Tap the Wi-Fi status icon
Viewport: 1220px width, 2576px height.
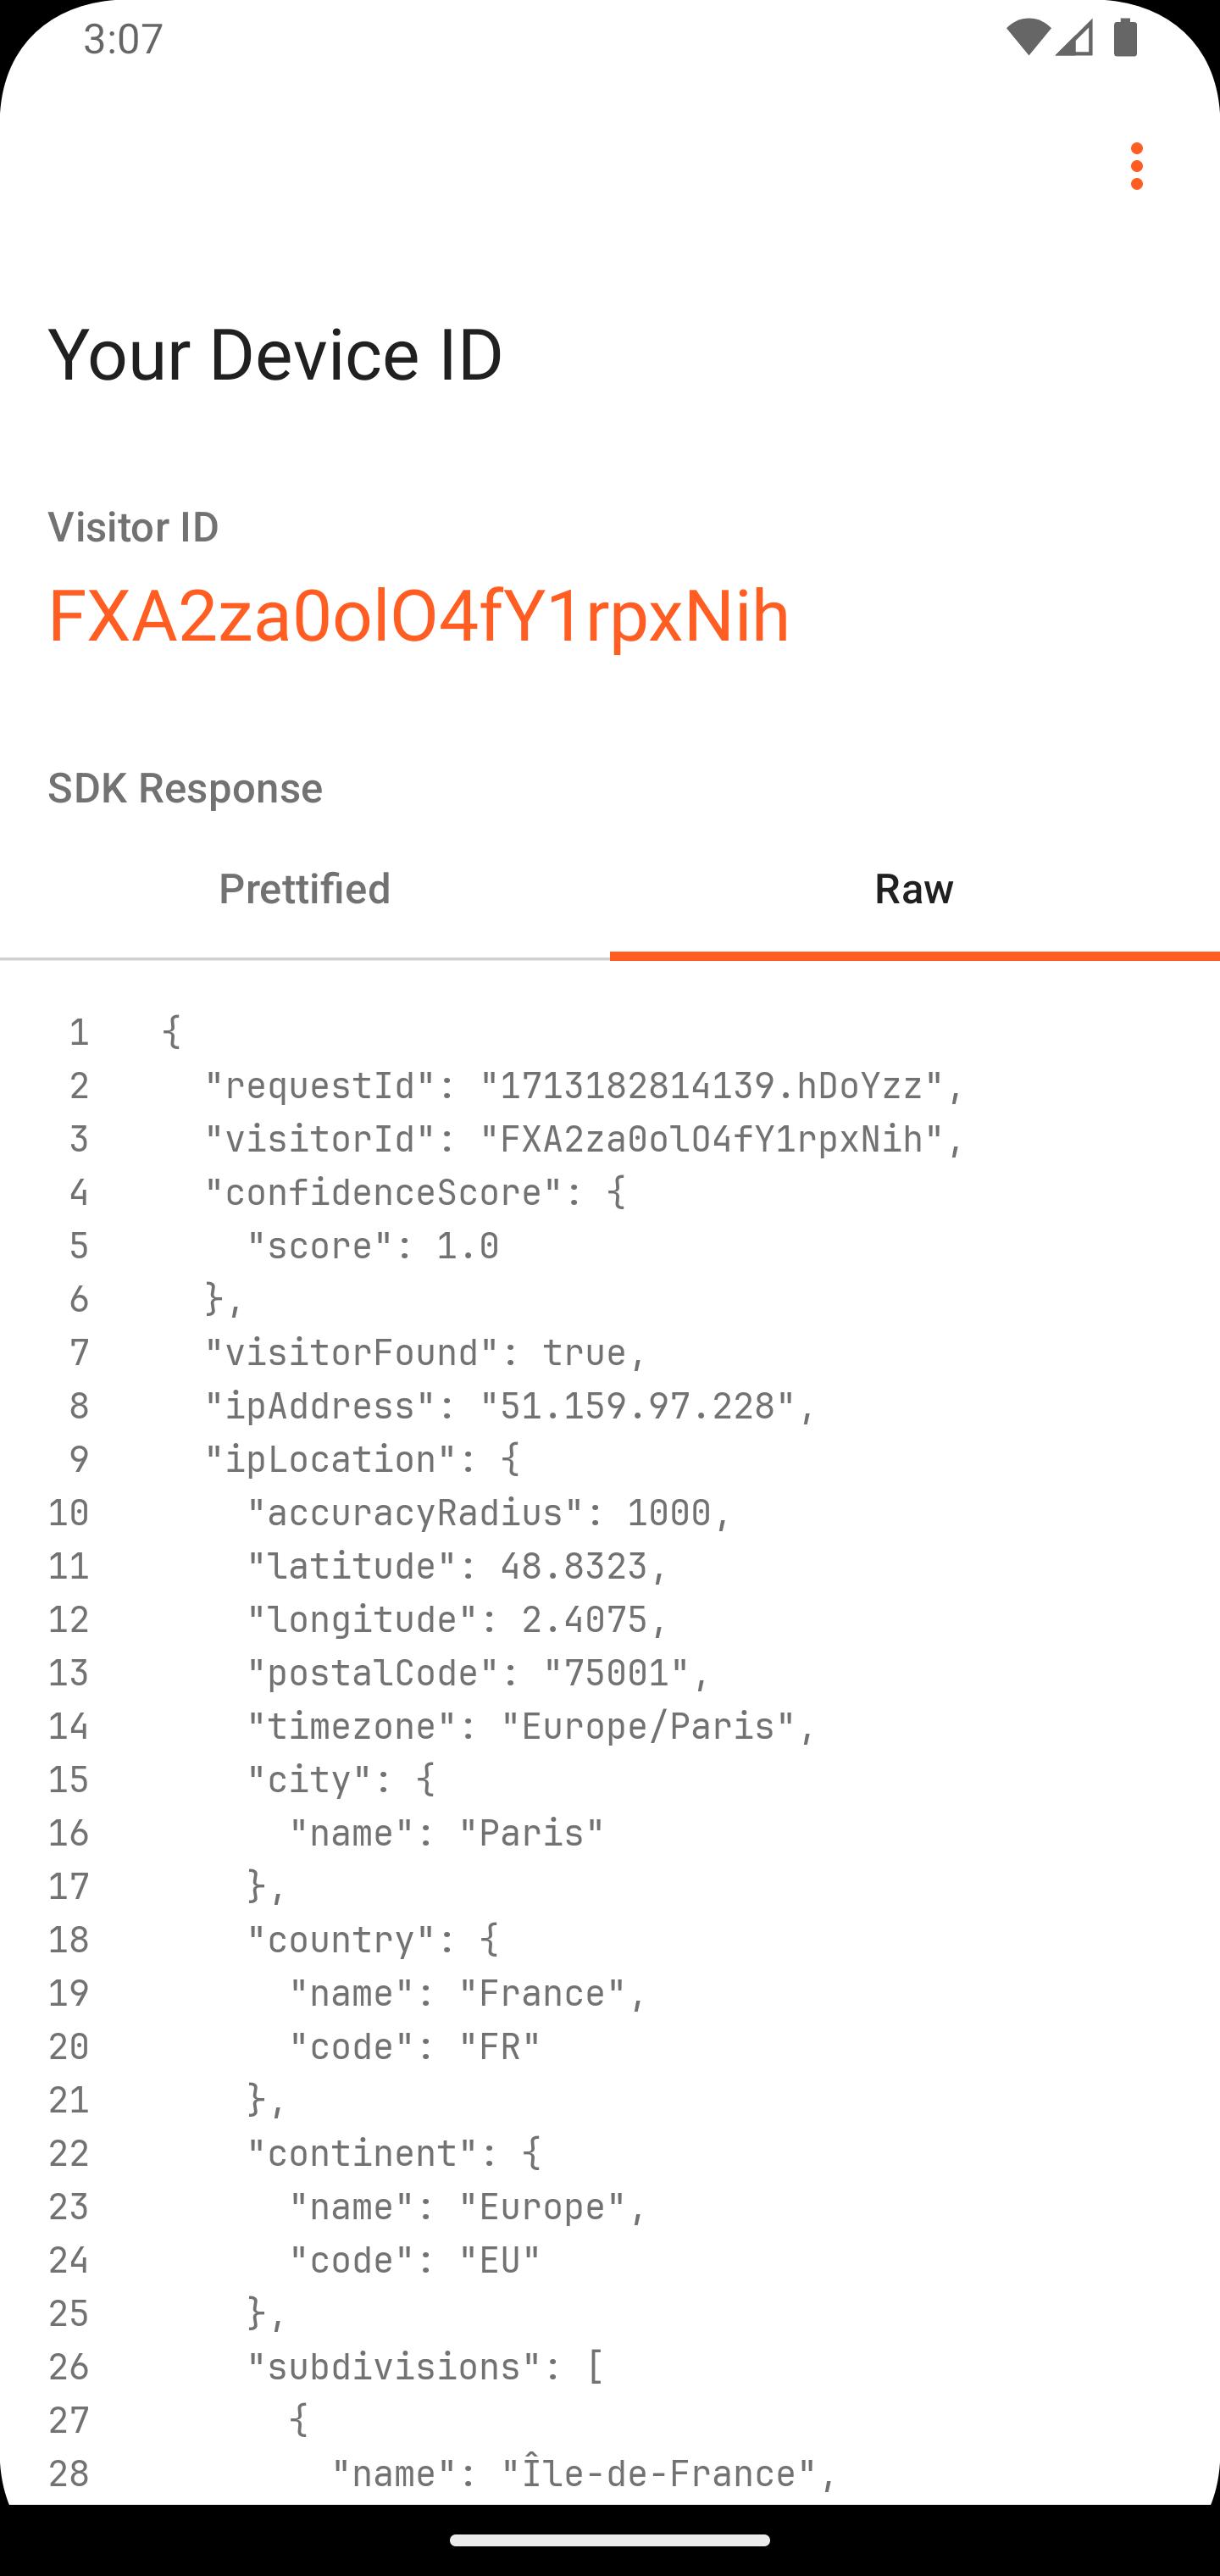[1027, 38]
